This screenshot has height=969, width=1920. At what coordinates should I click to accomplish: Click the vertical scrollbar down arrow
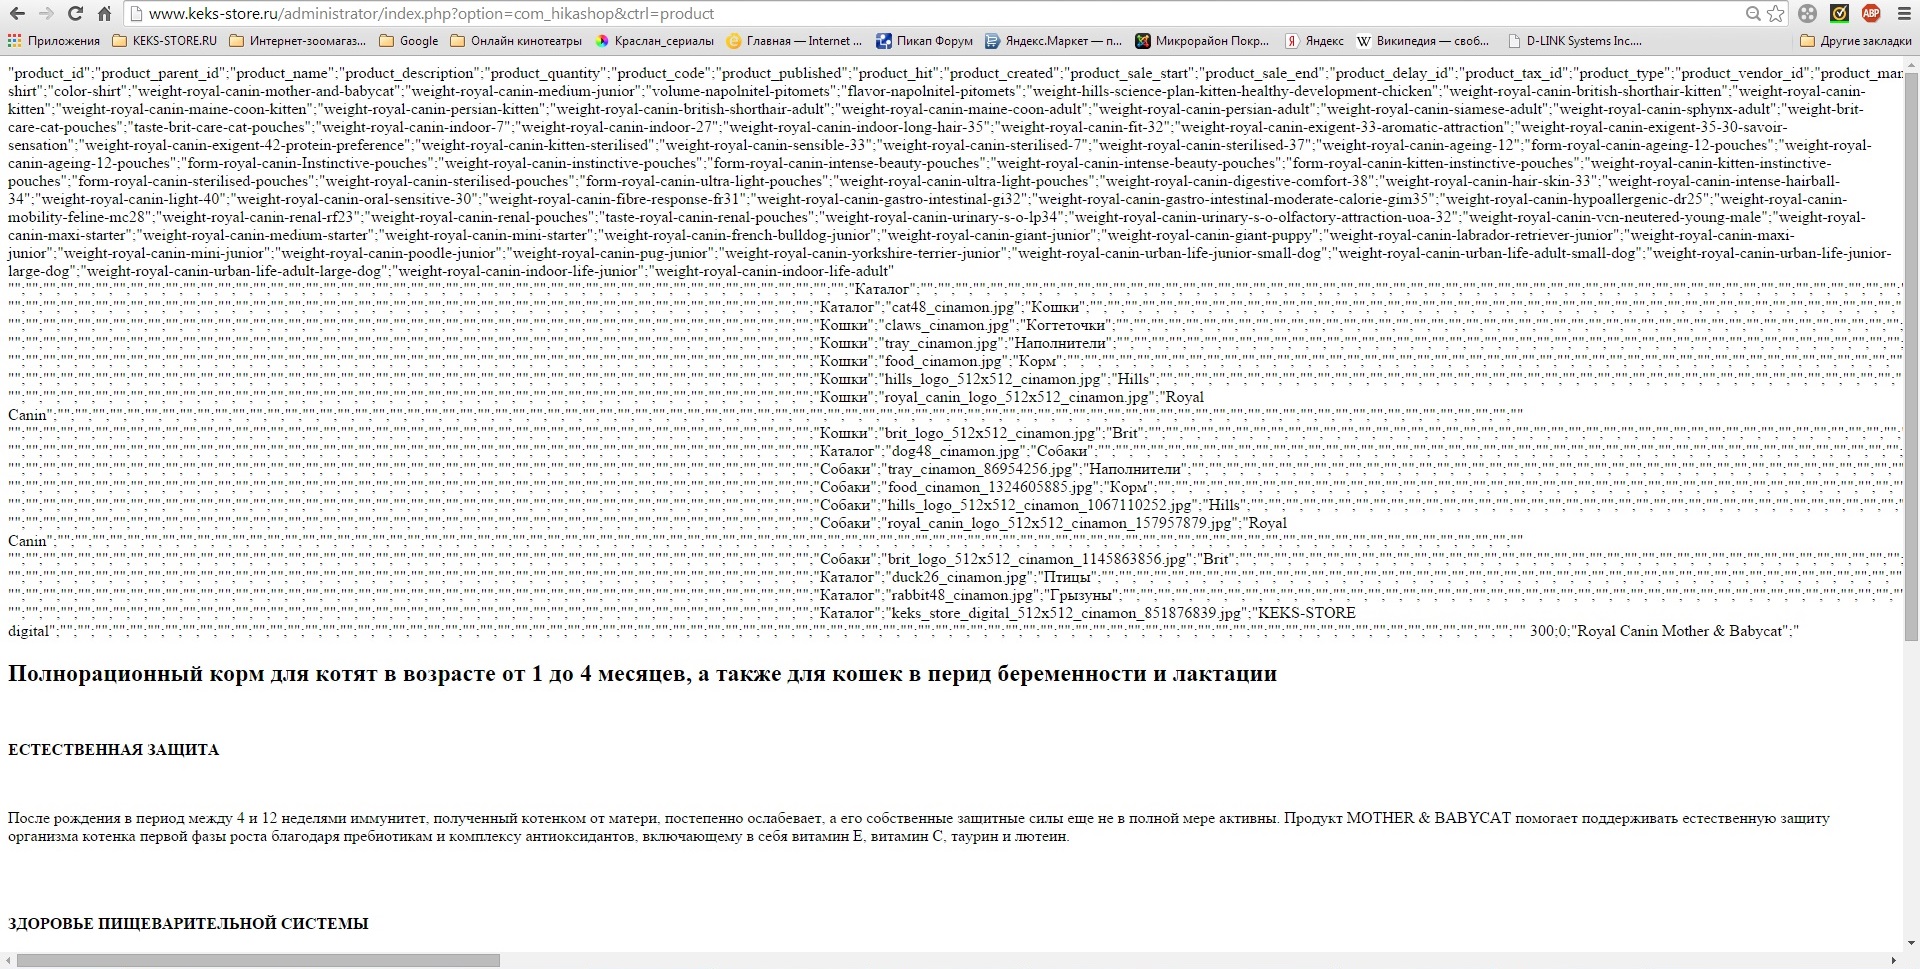point(1911,943)
